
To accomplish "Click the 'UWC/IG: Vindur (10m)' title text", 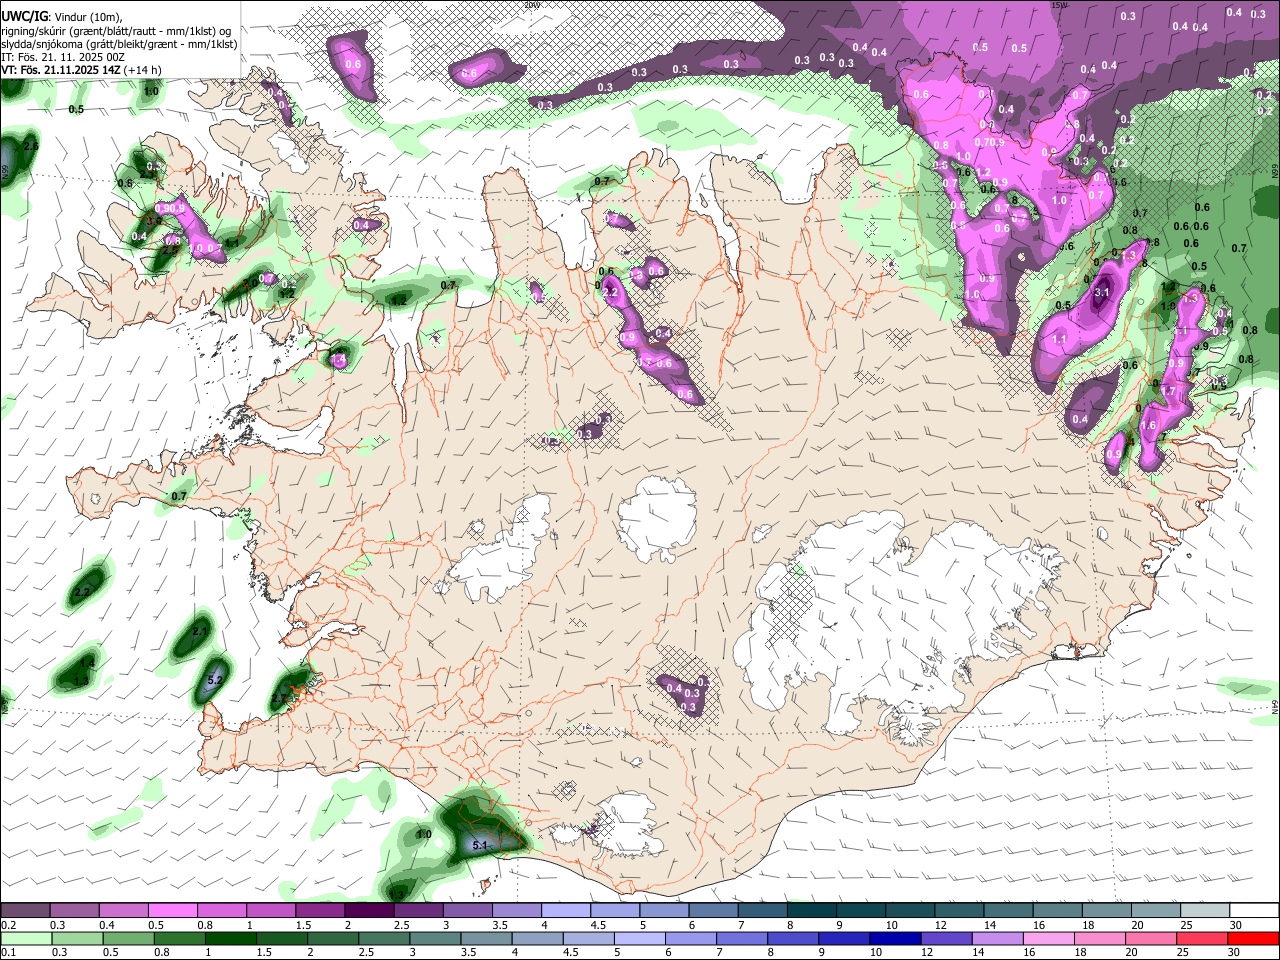I will pos(61,17).
